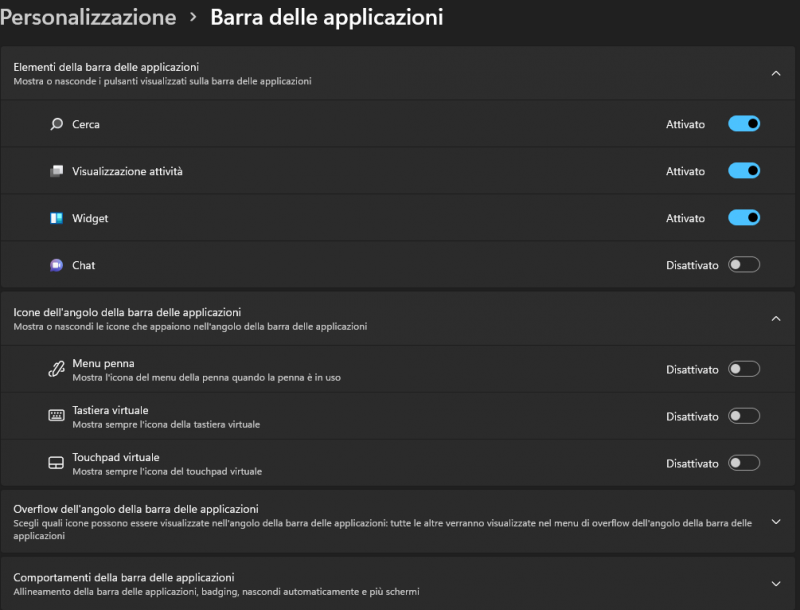
Task: Turn off Visualizzazione attività toggle
Action: tap(744, 171)
